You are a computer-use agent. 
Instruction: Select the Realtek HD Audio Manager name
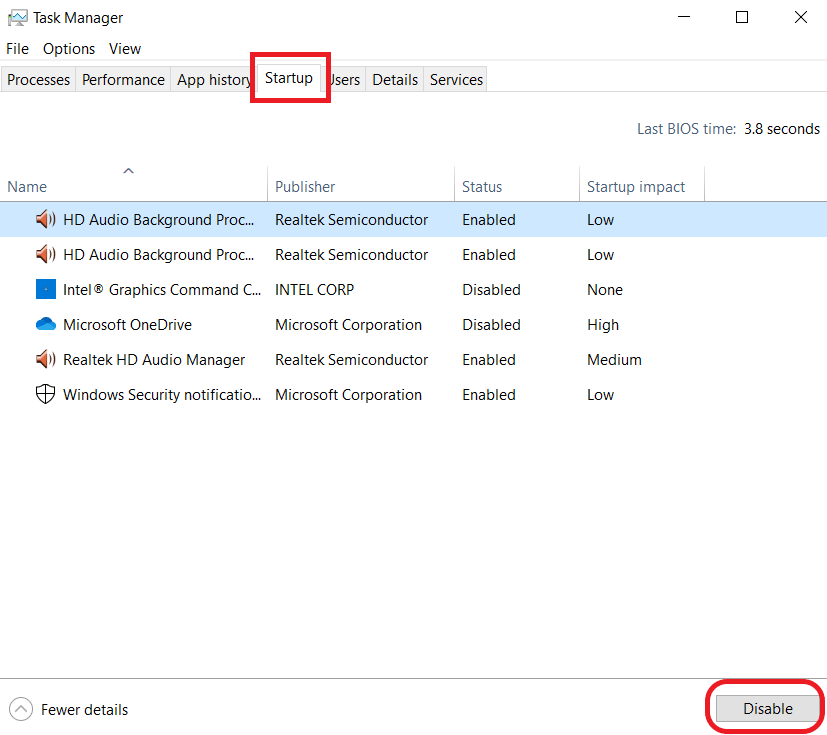coord(154,360)
